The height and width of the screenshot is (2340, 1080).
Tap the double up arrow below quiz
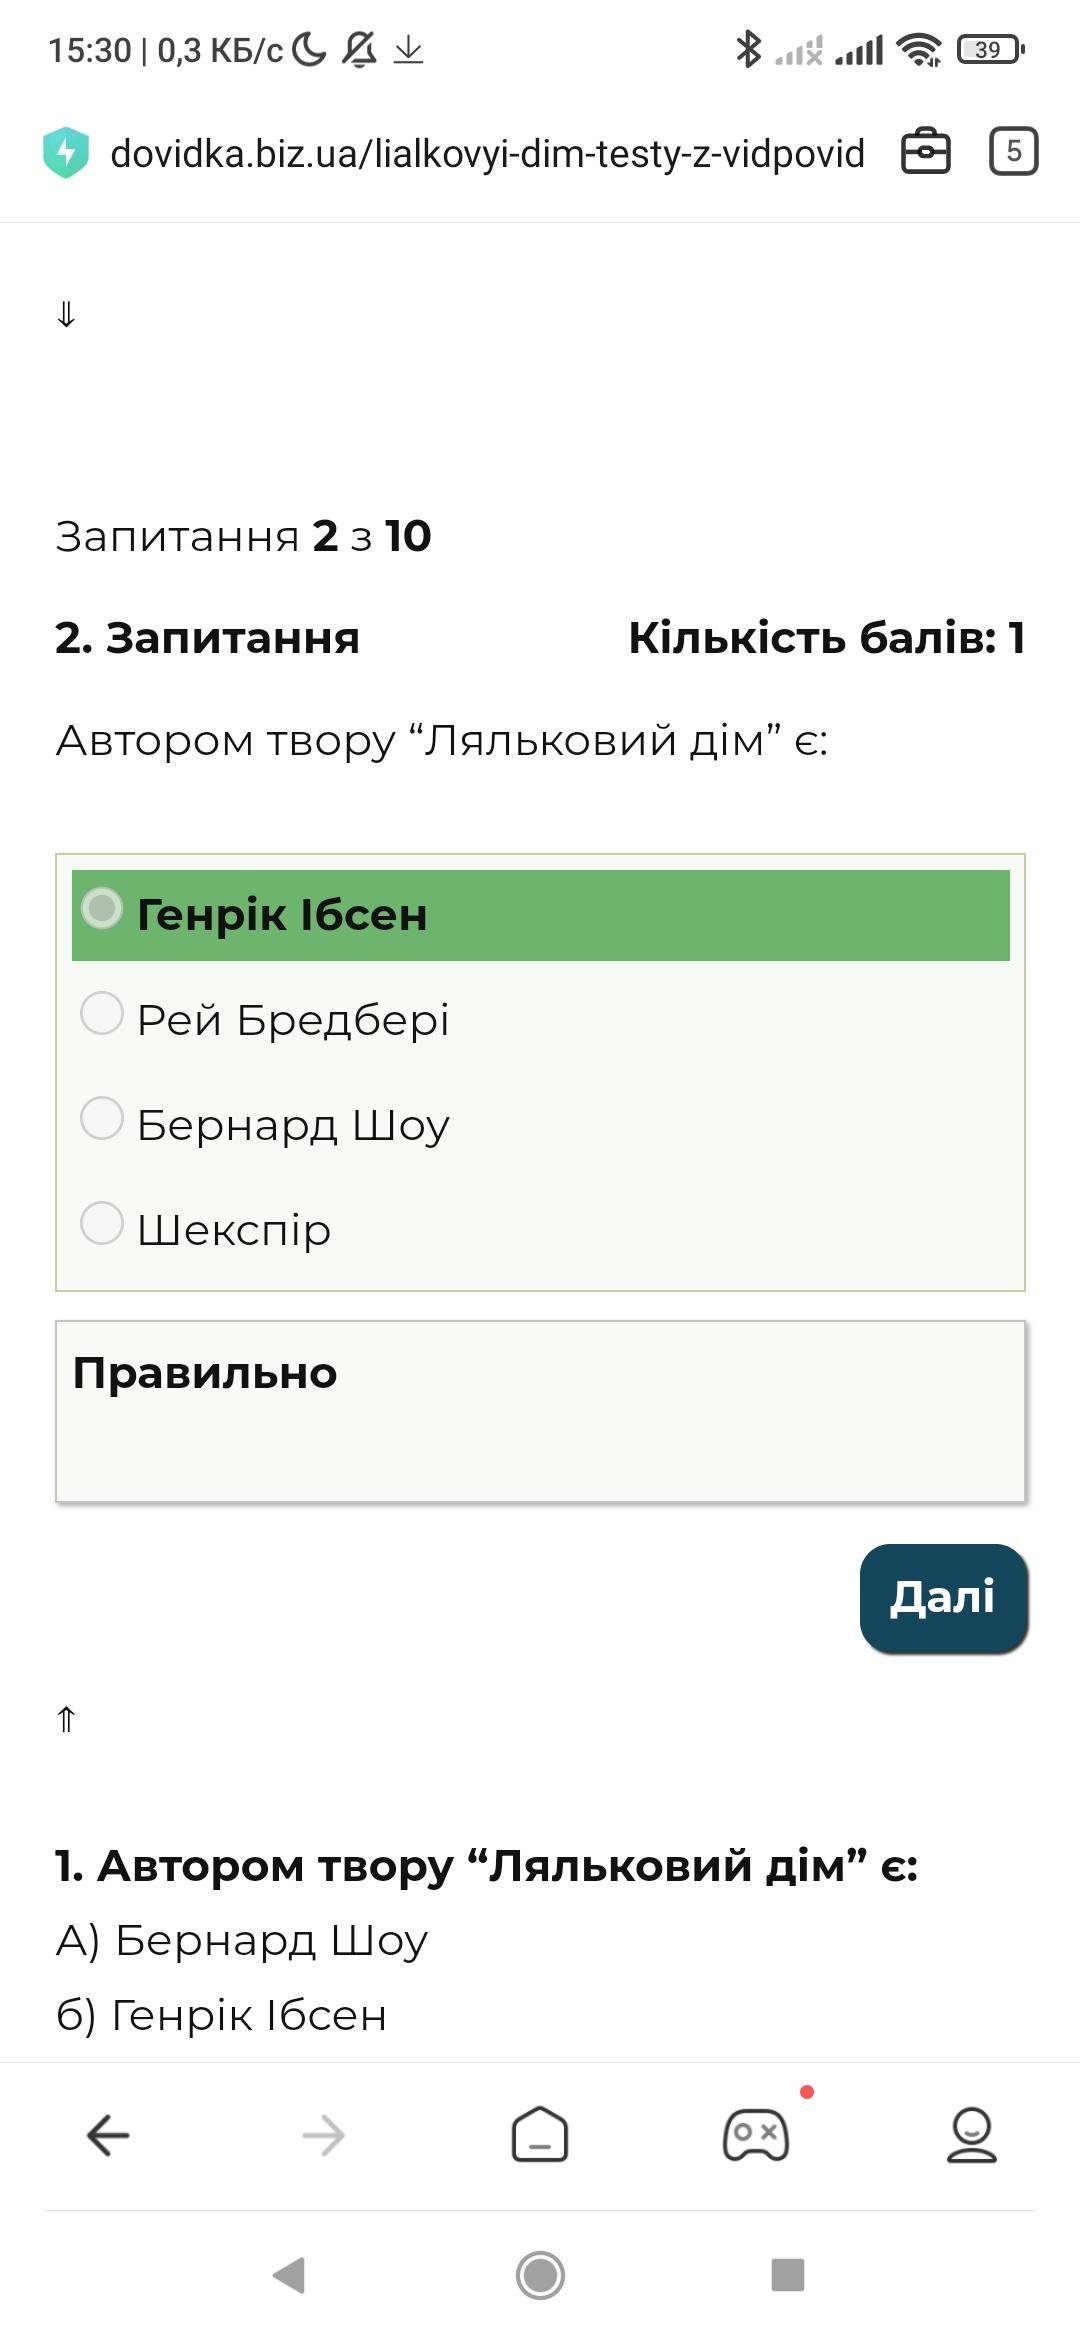click(x=66, y=1719)
